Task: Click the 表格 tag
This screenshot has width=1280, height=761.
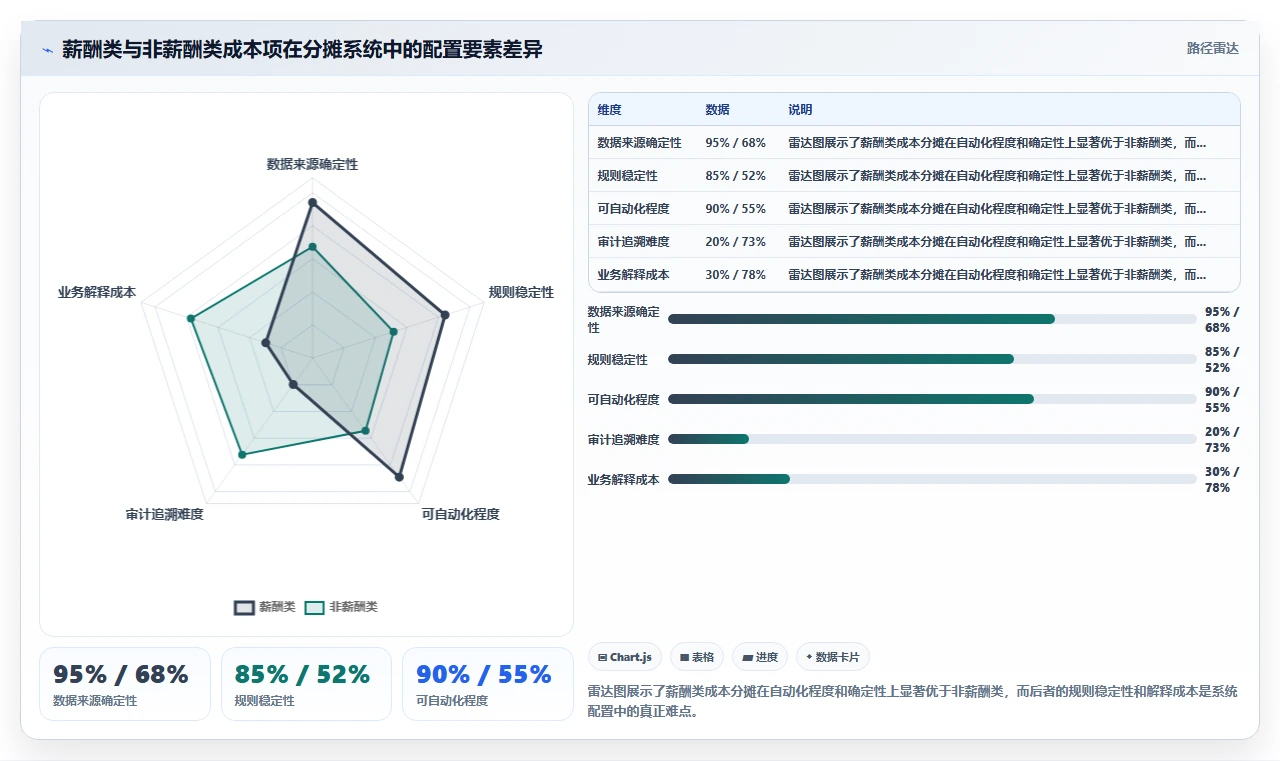Action: pyautogui.click(x=697, y=657)
